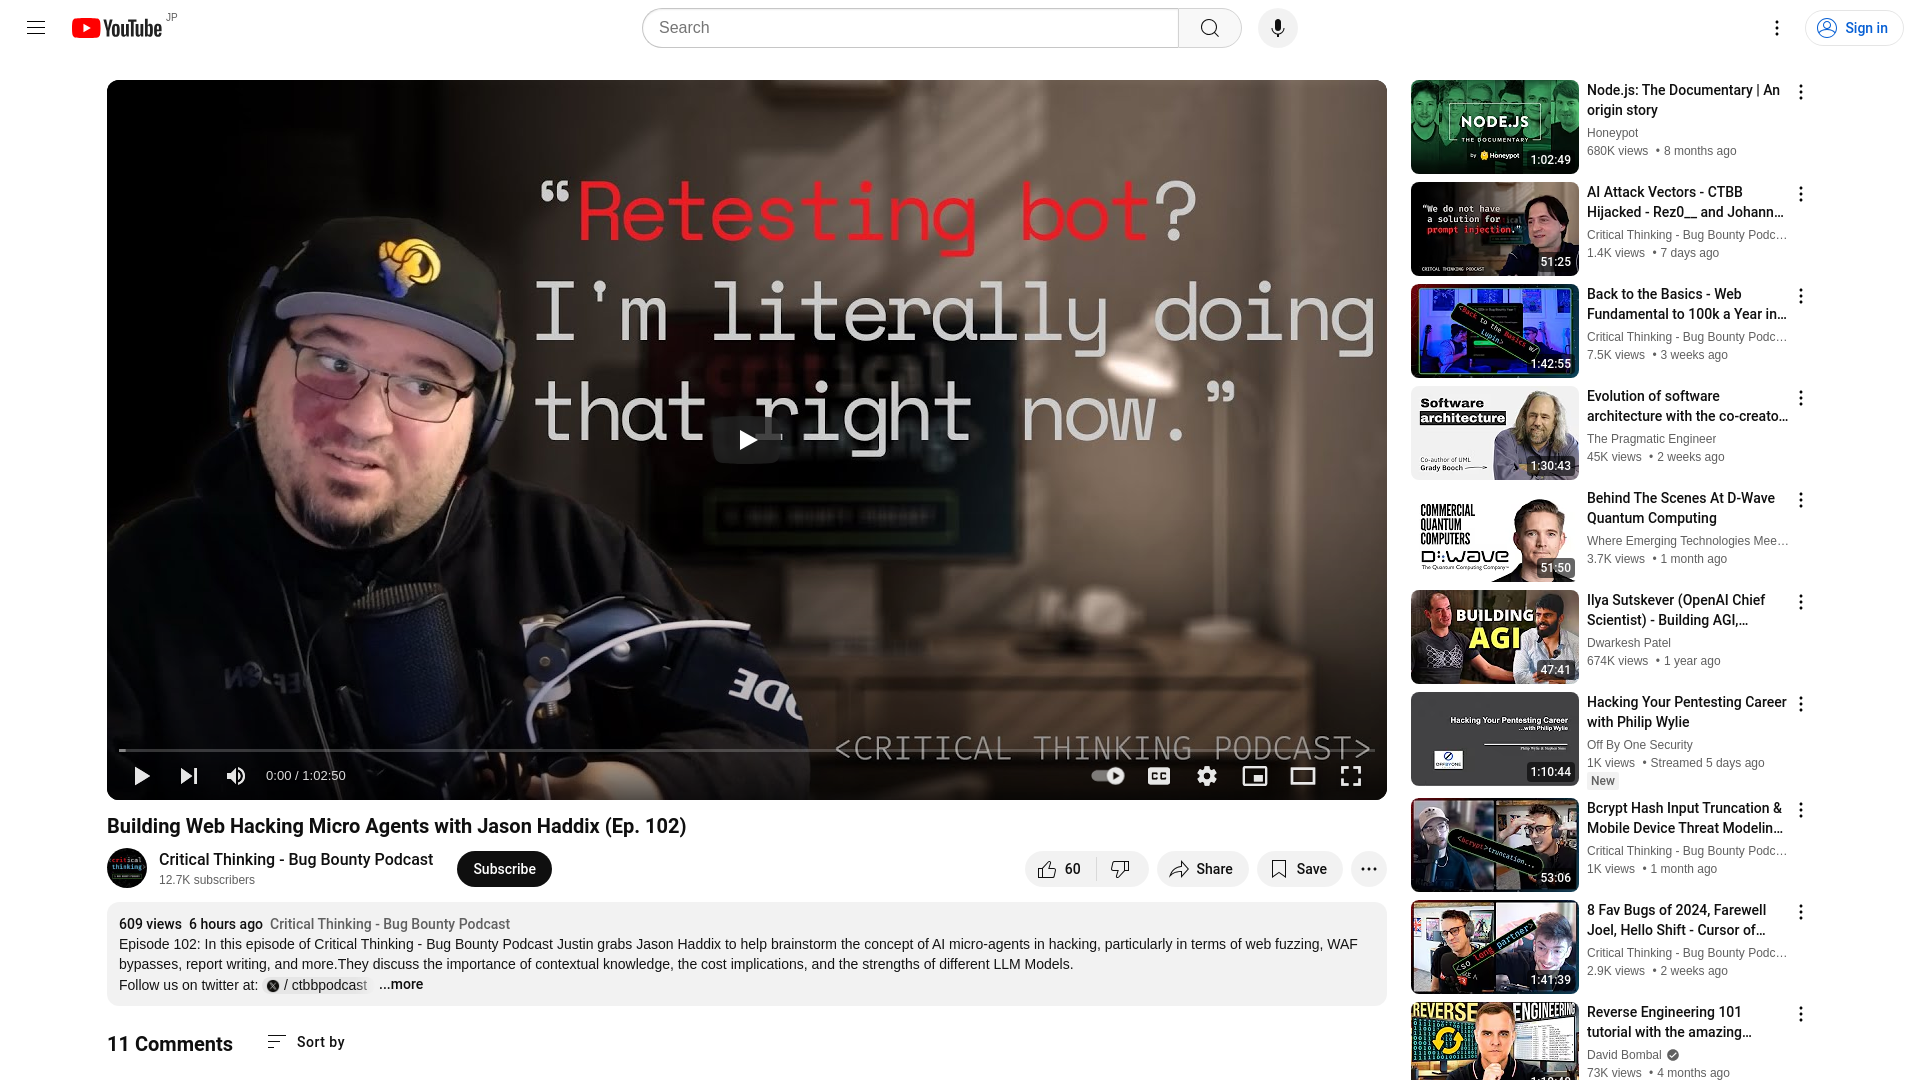Click the like thumbs-up icon
Viewport: 1920px width, 1080px height.
pos(1047,869)
